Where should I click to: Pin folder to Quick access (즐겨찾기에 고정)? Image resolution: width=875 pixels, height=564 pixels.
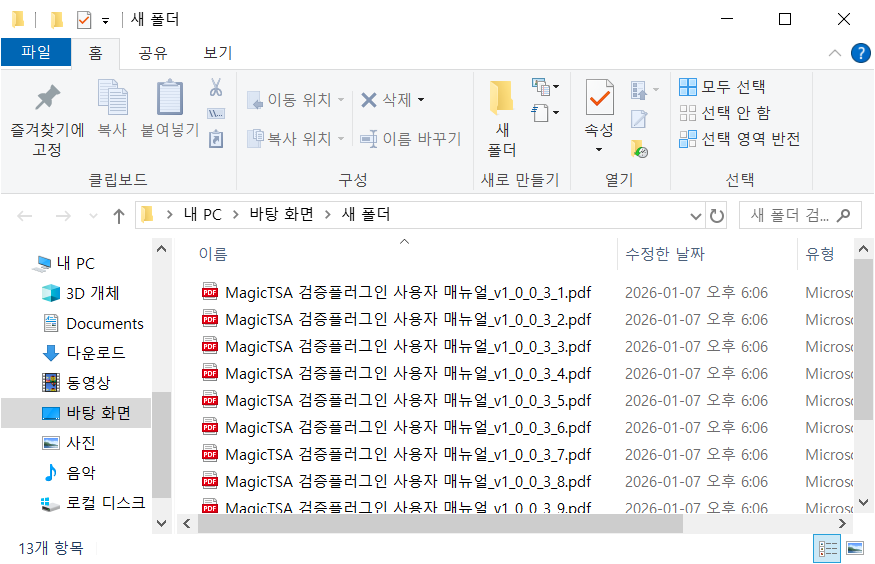(47, 119)
